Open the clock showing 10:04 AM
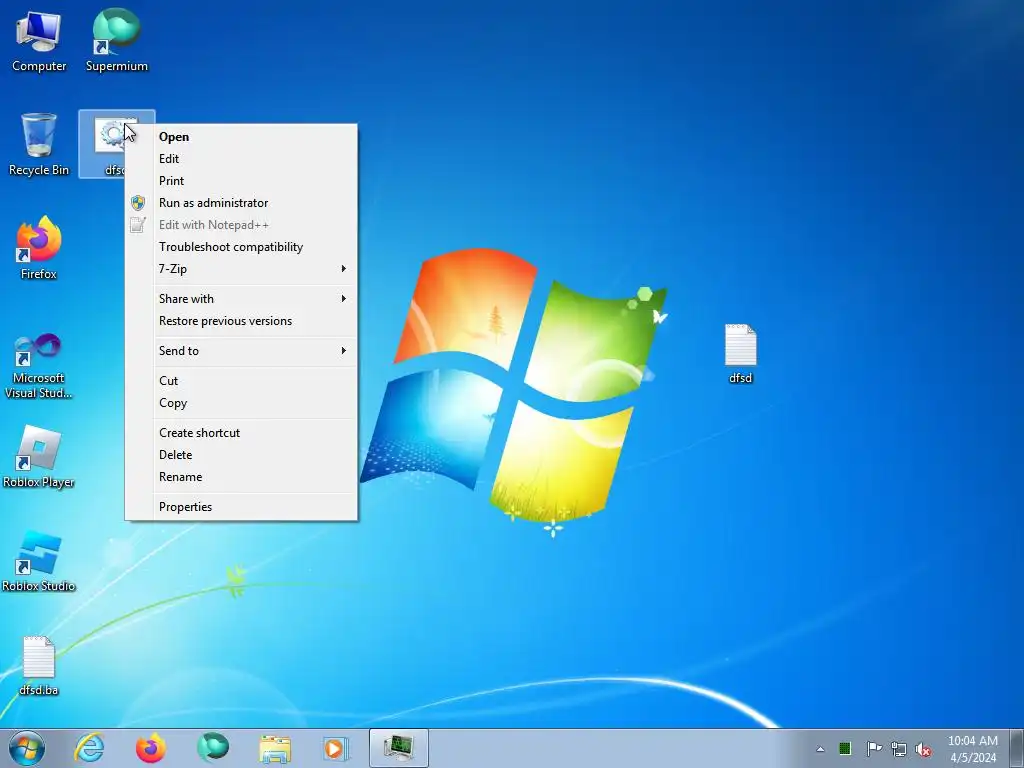The width and height of the screenshot is (1024, 768). click(973, 749)
